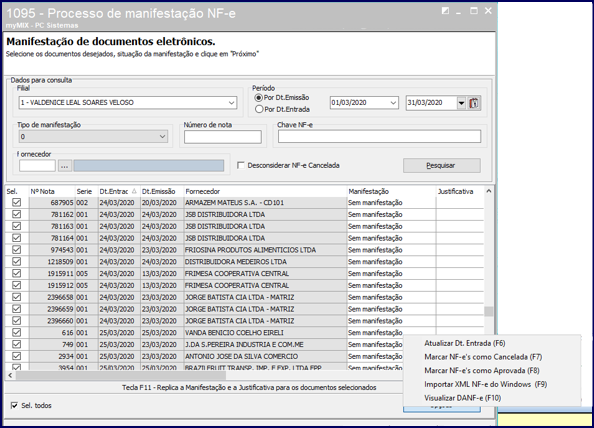
Task: Choose Importar XML NF-e do Windows (F9)
Action: (x=485, y=384)
